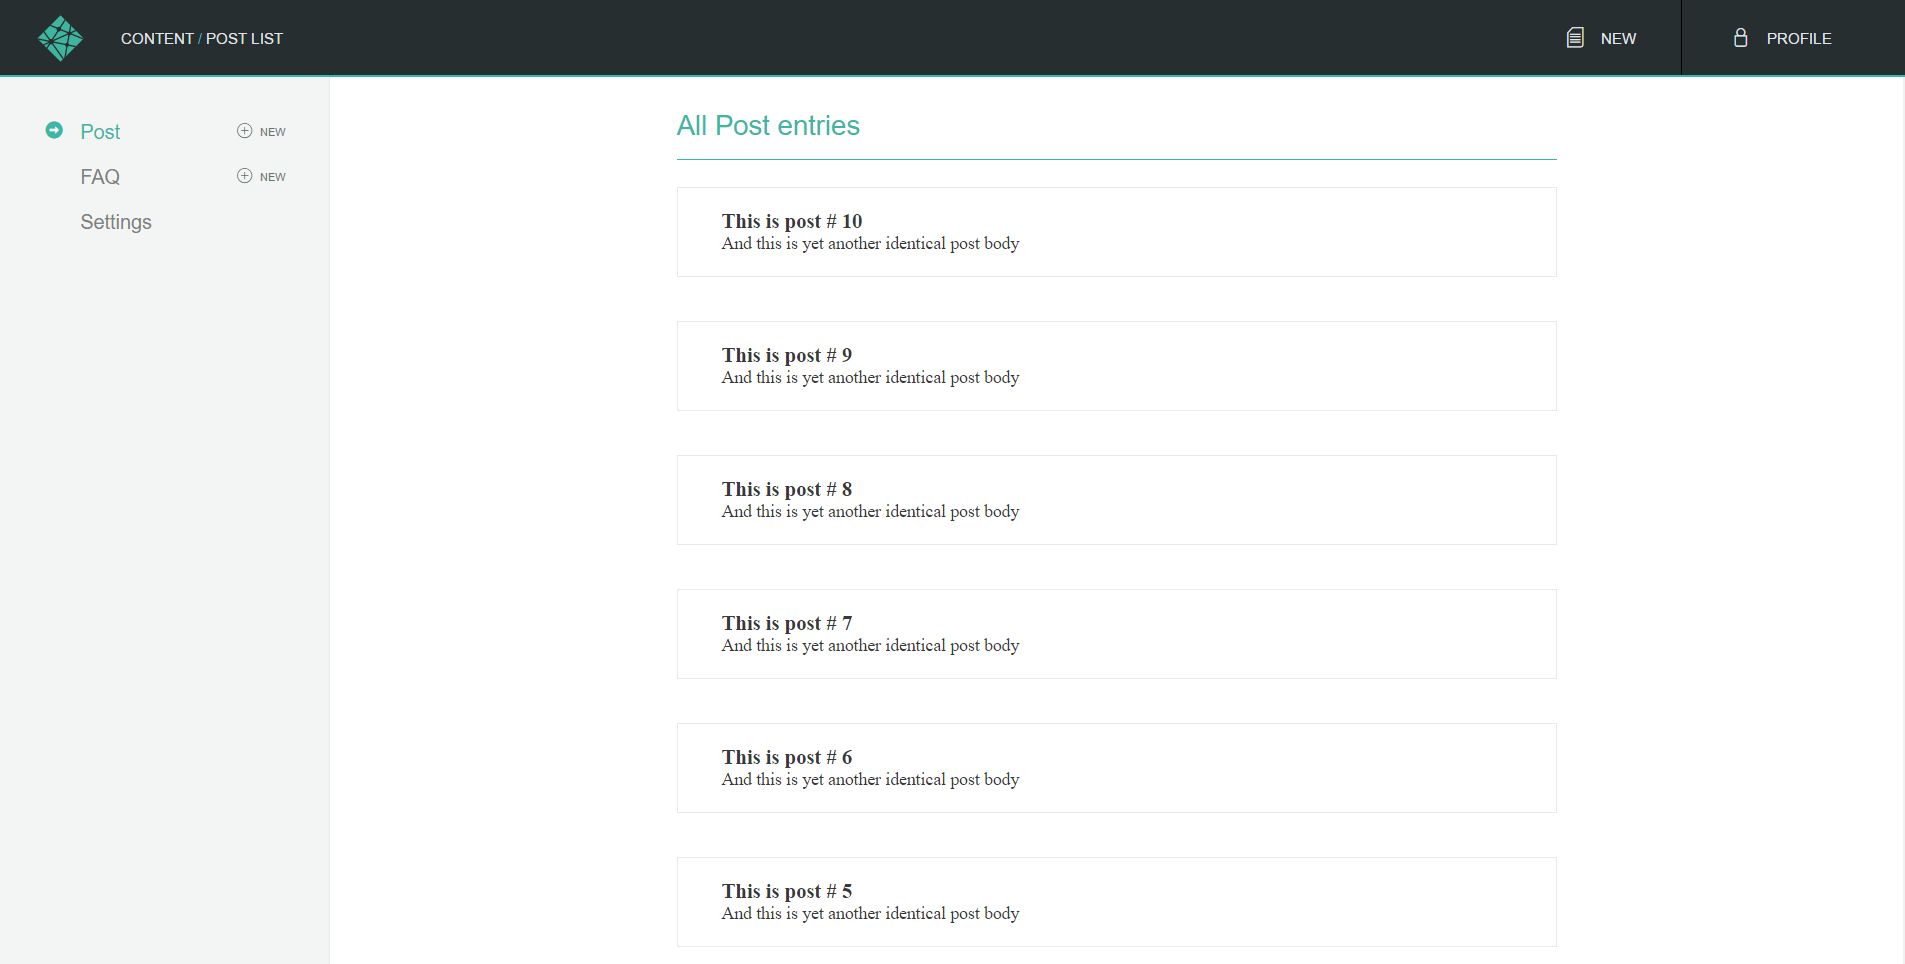Click the Keystone logo icon

tap(60, 37)
